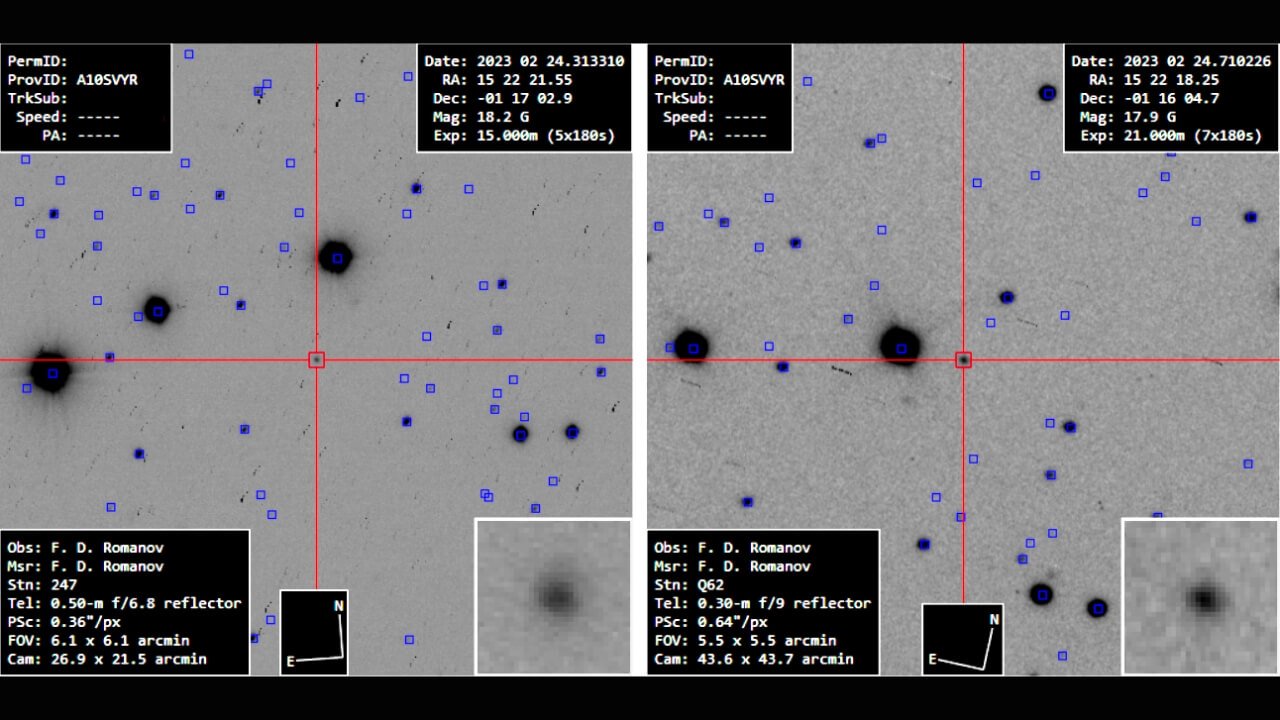This screenshot has width=1280, height=720.
Task: Pick the two adjacent marked stars right of left compass
Action: [545, 432]
